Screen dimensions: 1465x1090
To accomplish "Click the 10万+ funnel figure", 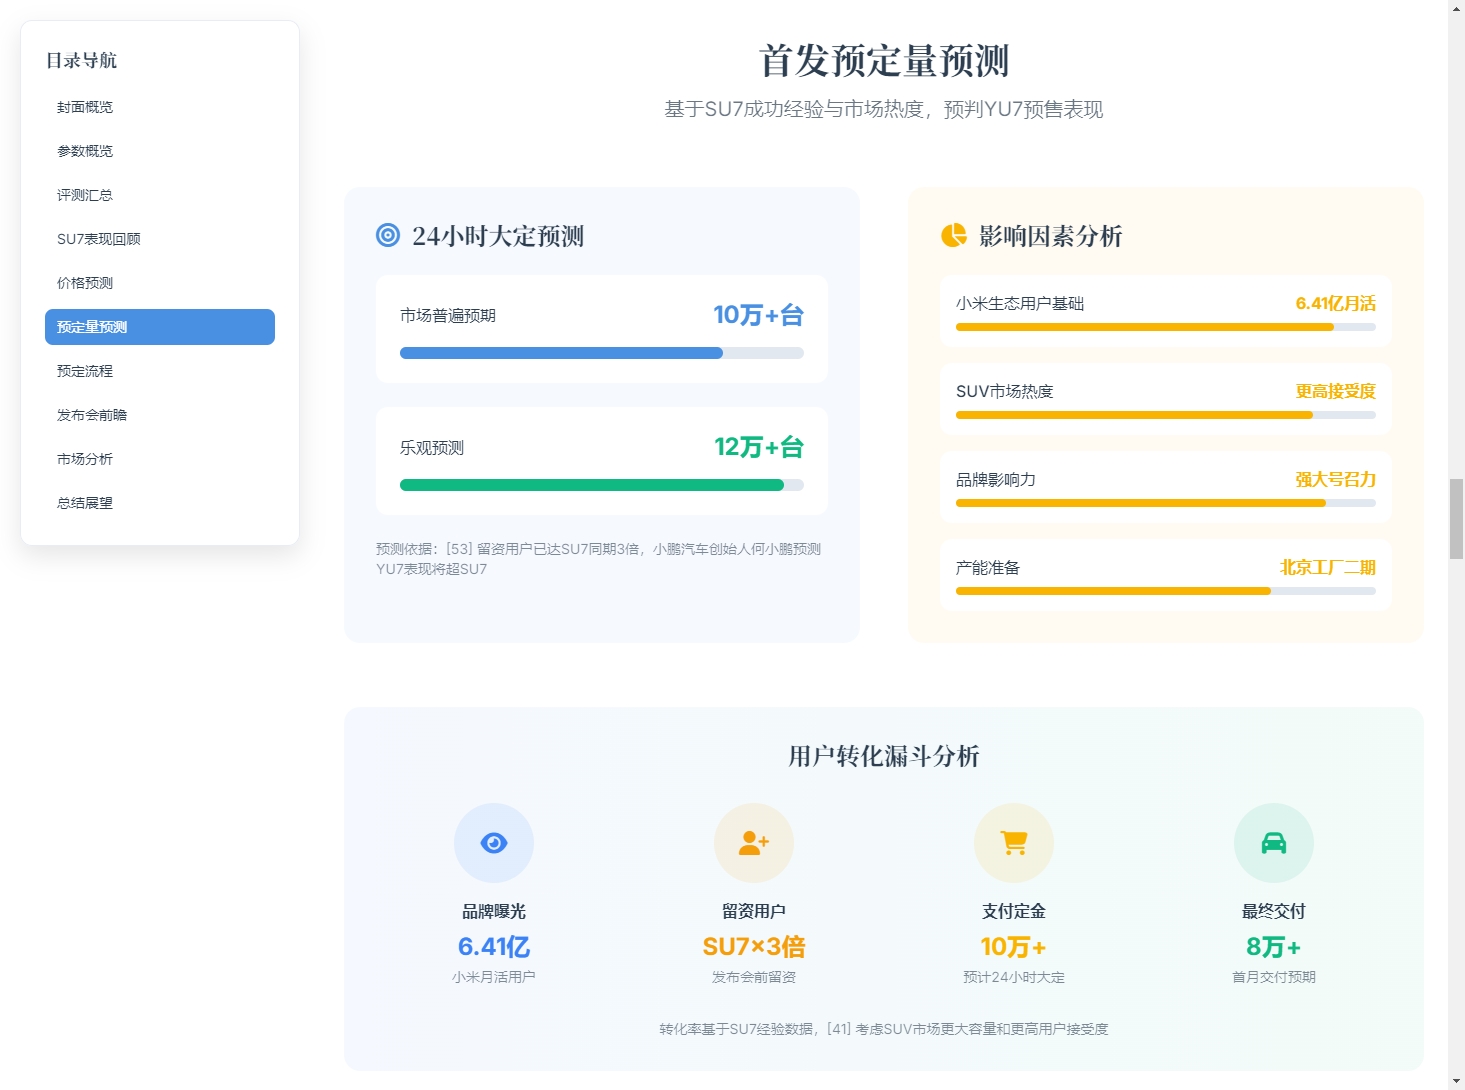I will (1014, 946).
